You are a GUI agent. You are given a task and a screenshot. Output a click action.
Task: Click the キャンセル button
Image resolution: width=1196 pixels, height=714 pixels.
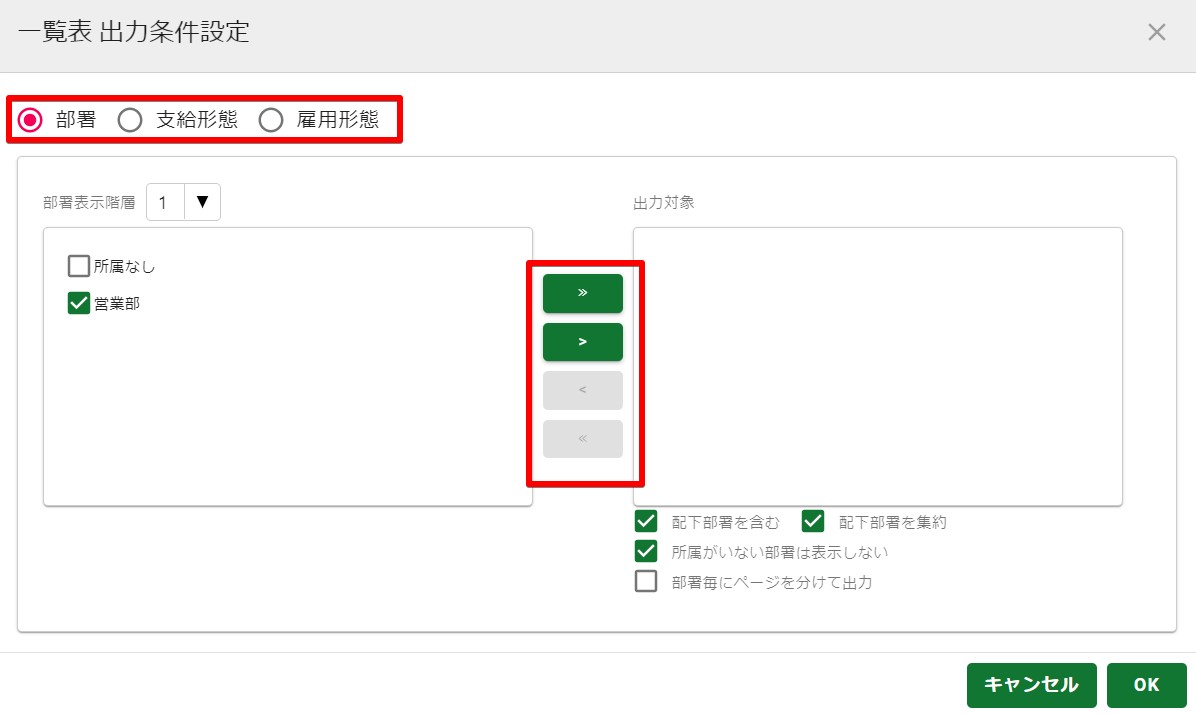(1031, 685)
